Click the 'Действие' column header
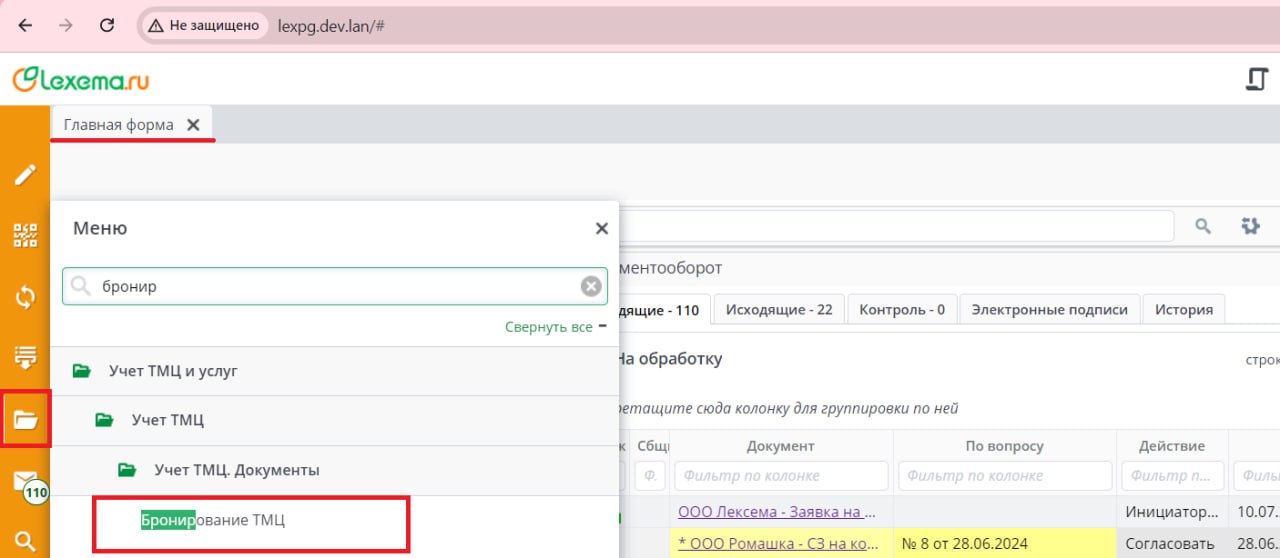Viewport: 1280px width, 558px height. tap(1172, 446)
